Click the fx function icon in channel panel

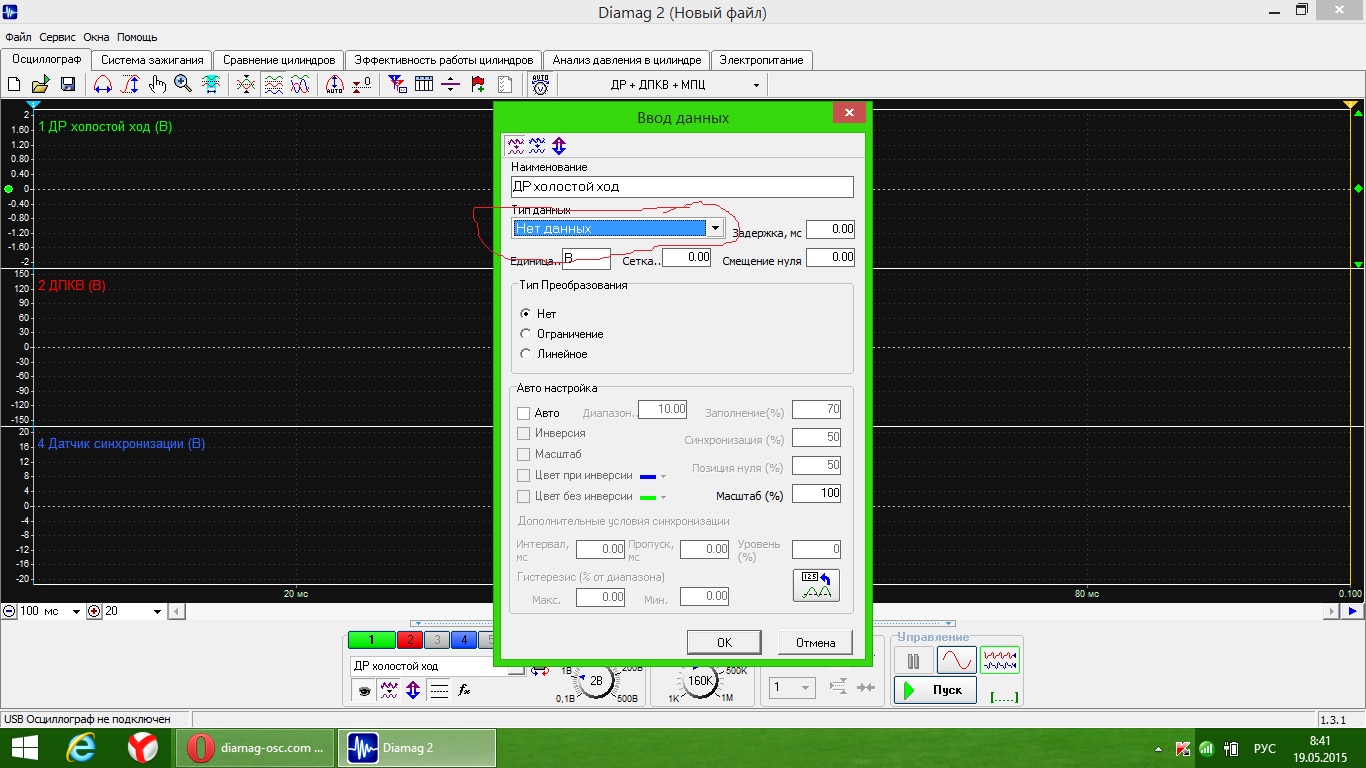click(464, 689)
